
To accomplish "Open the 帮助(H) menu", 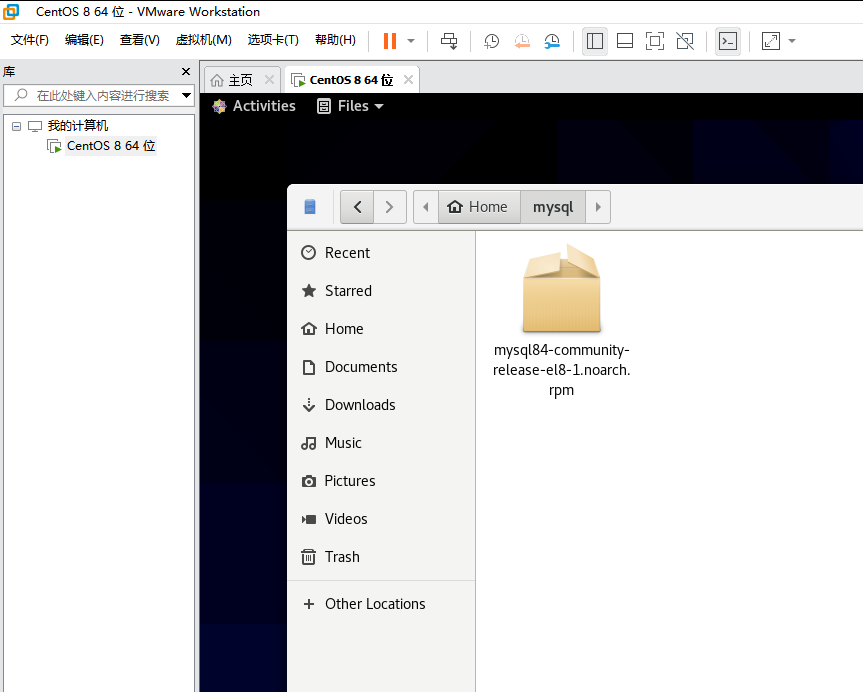I will tap(335, 40).
